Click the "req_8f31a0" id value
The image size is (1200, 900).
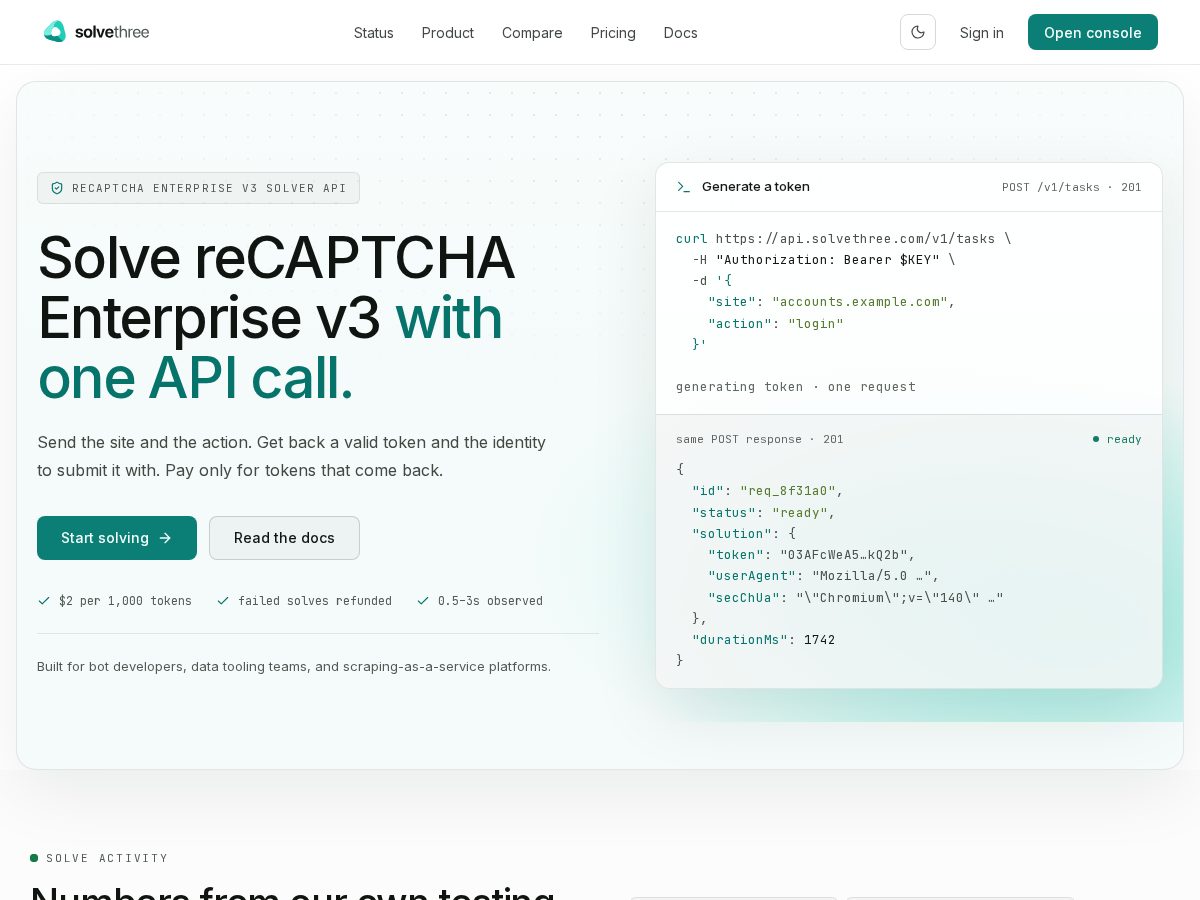[x=788, y=491]
